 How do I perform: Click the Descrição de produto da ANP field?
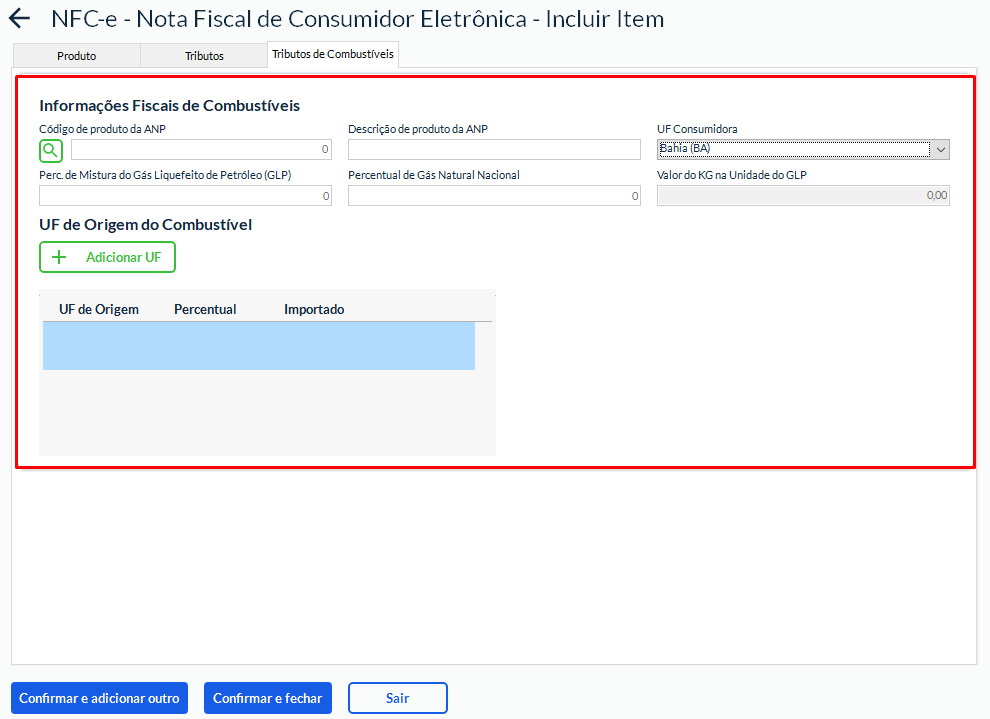tap(494, 150)
